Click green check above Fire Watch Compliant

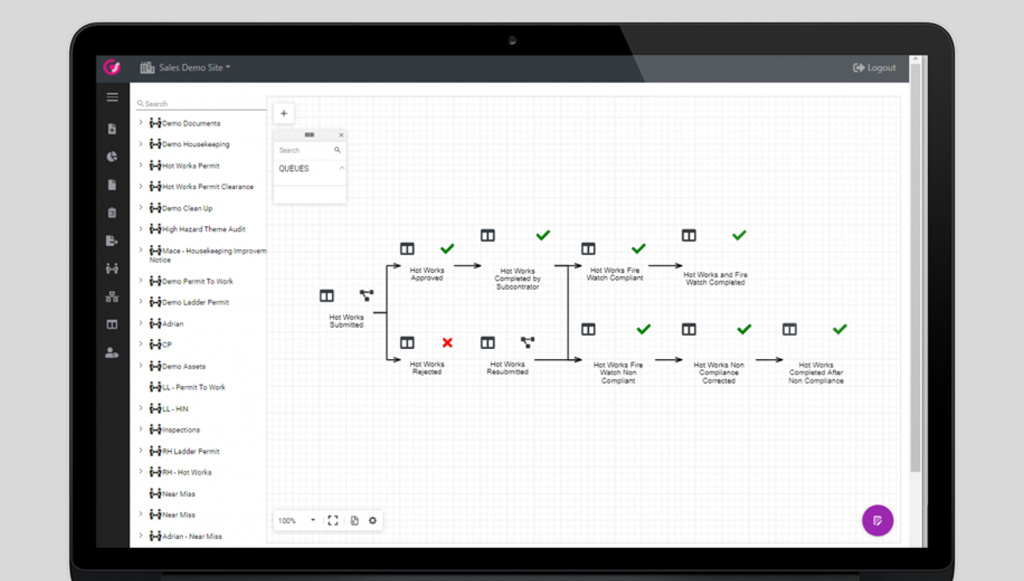[x=639, y=249]
